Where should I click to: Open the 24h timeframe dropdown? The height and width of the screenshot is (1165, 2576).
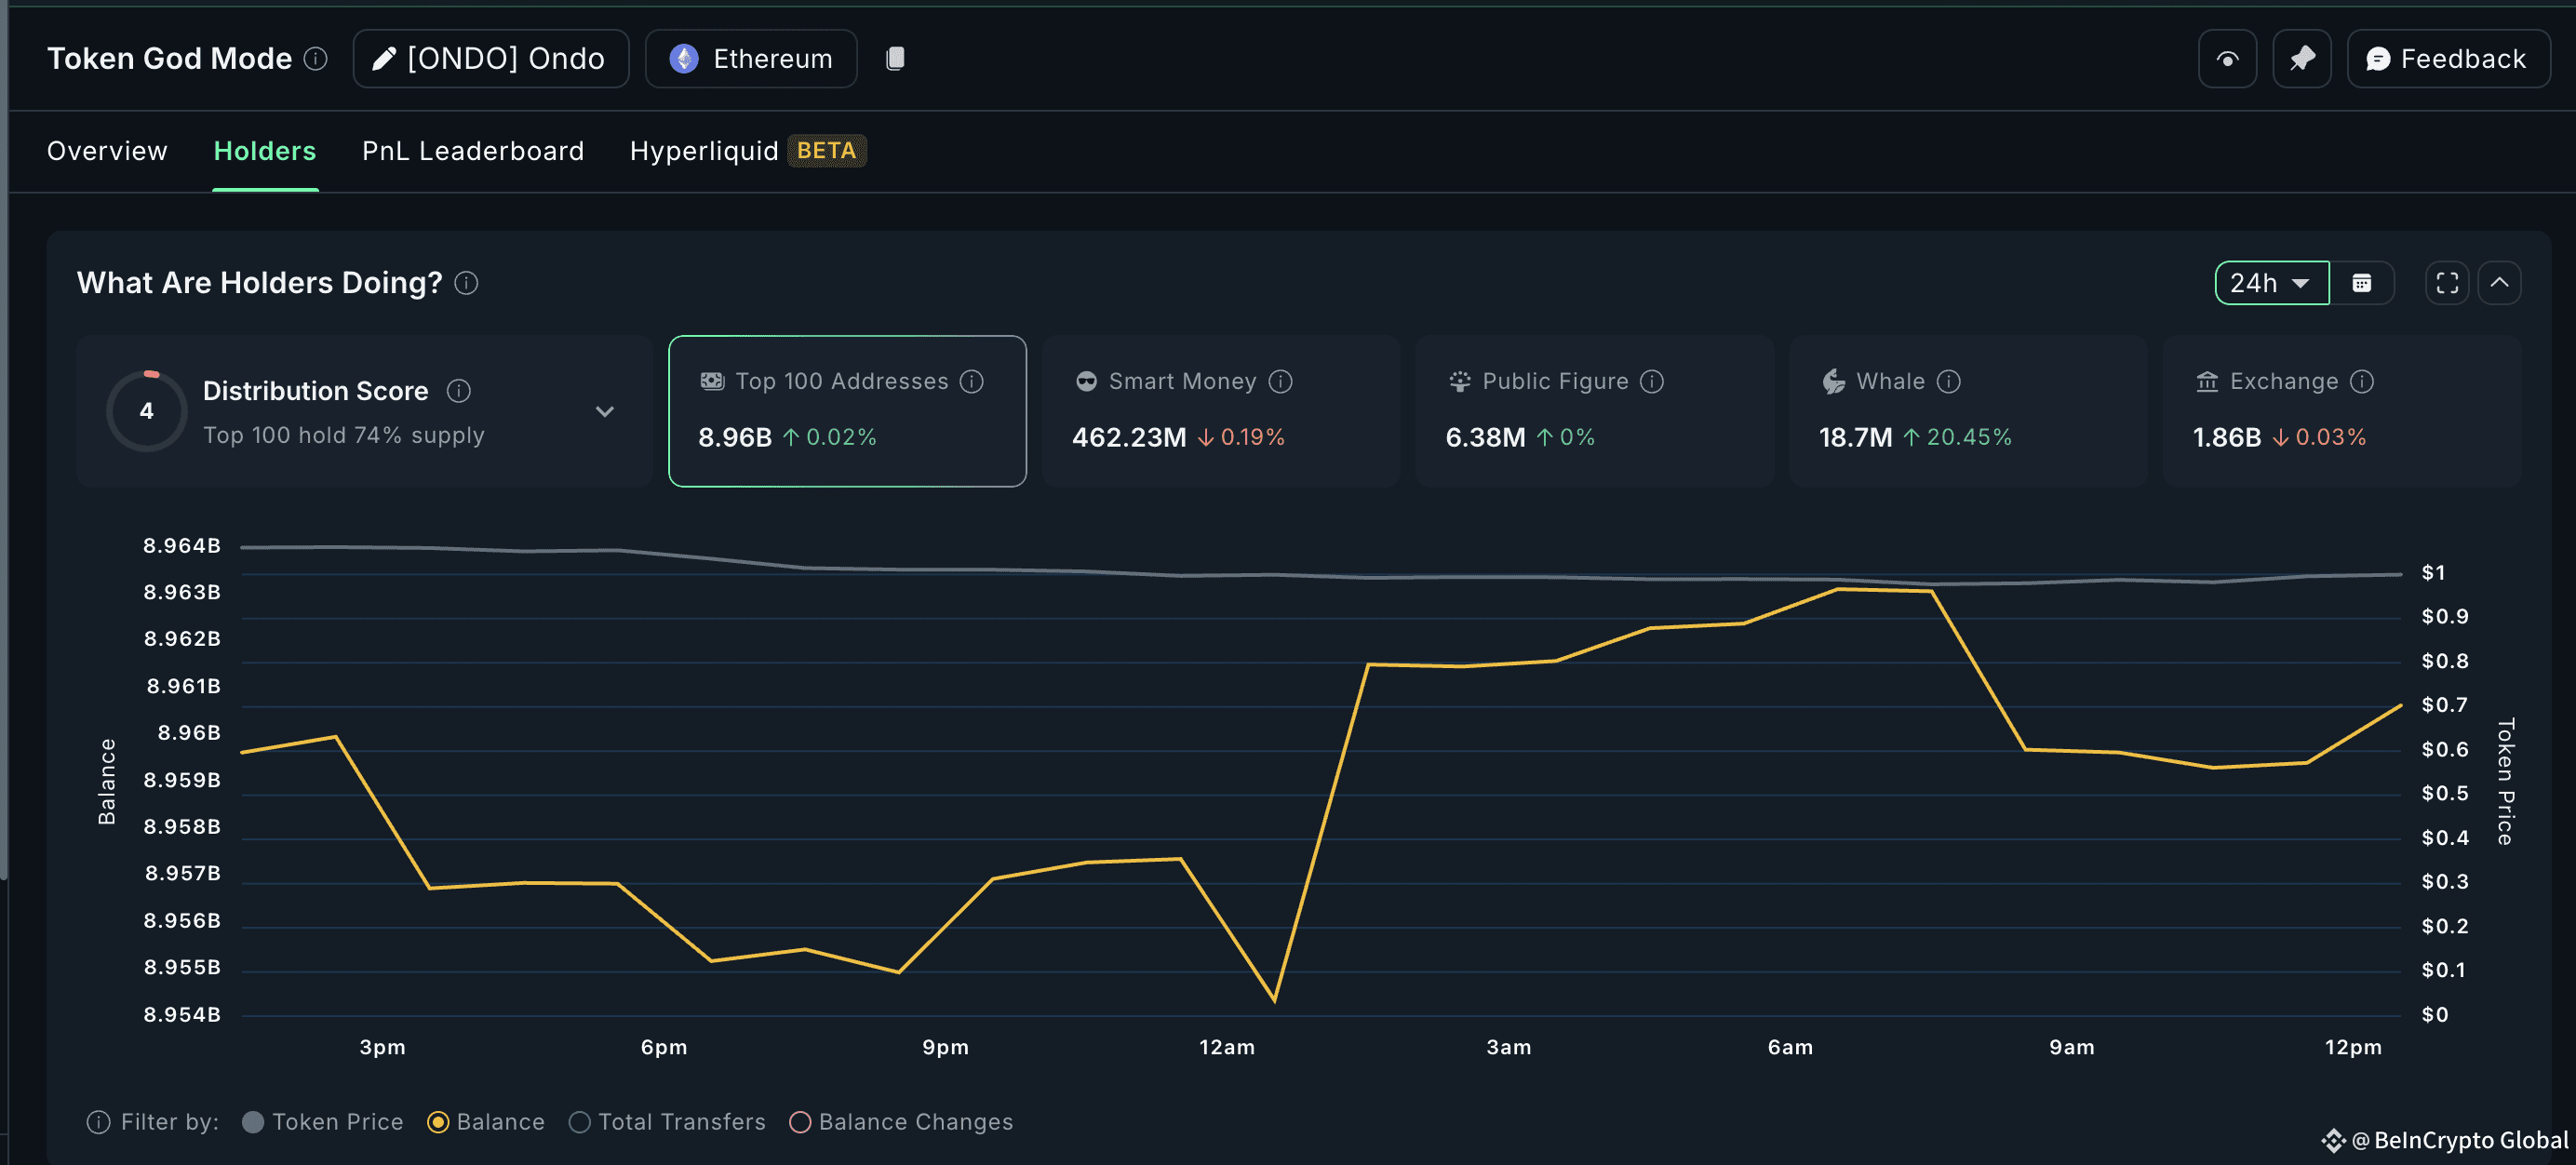coord(2271,283)
